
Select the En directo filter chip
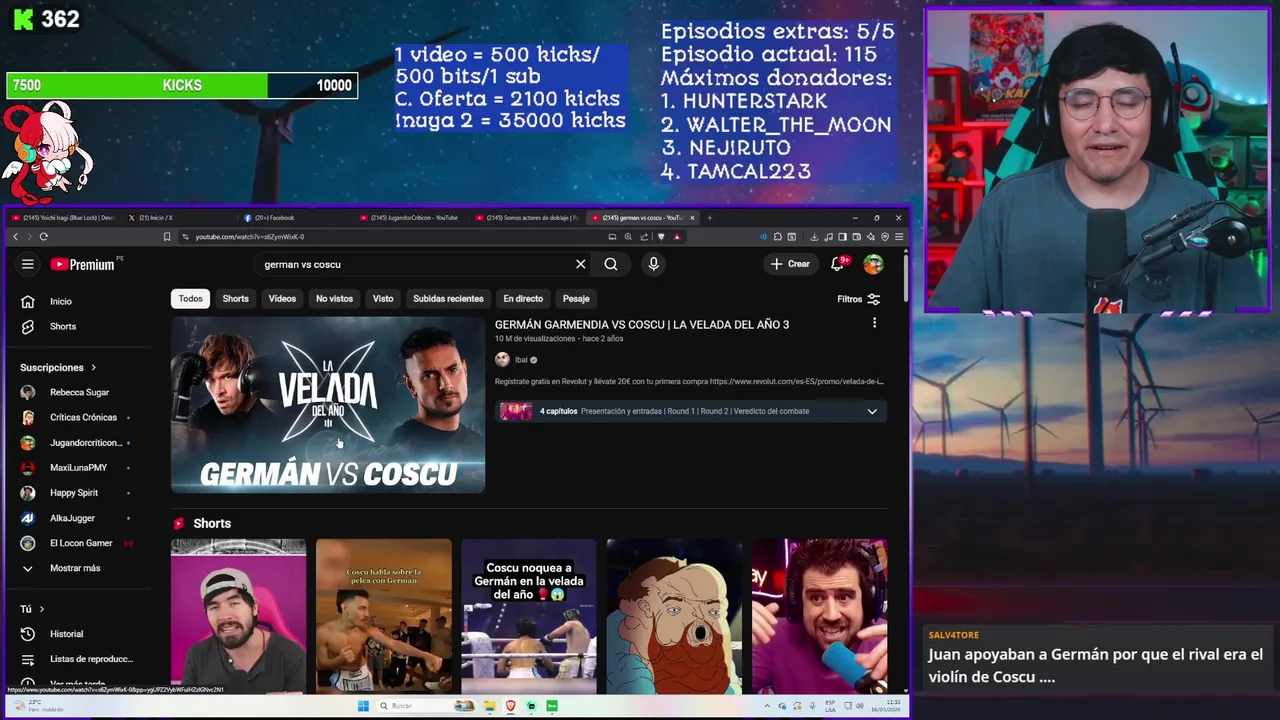coord(523,299)
